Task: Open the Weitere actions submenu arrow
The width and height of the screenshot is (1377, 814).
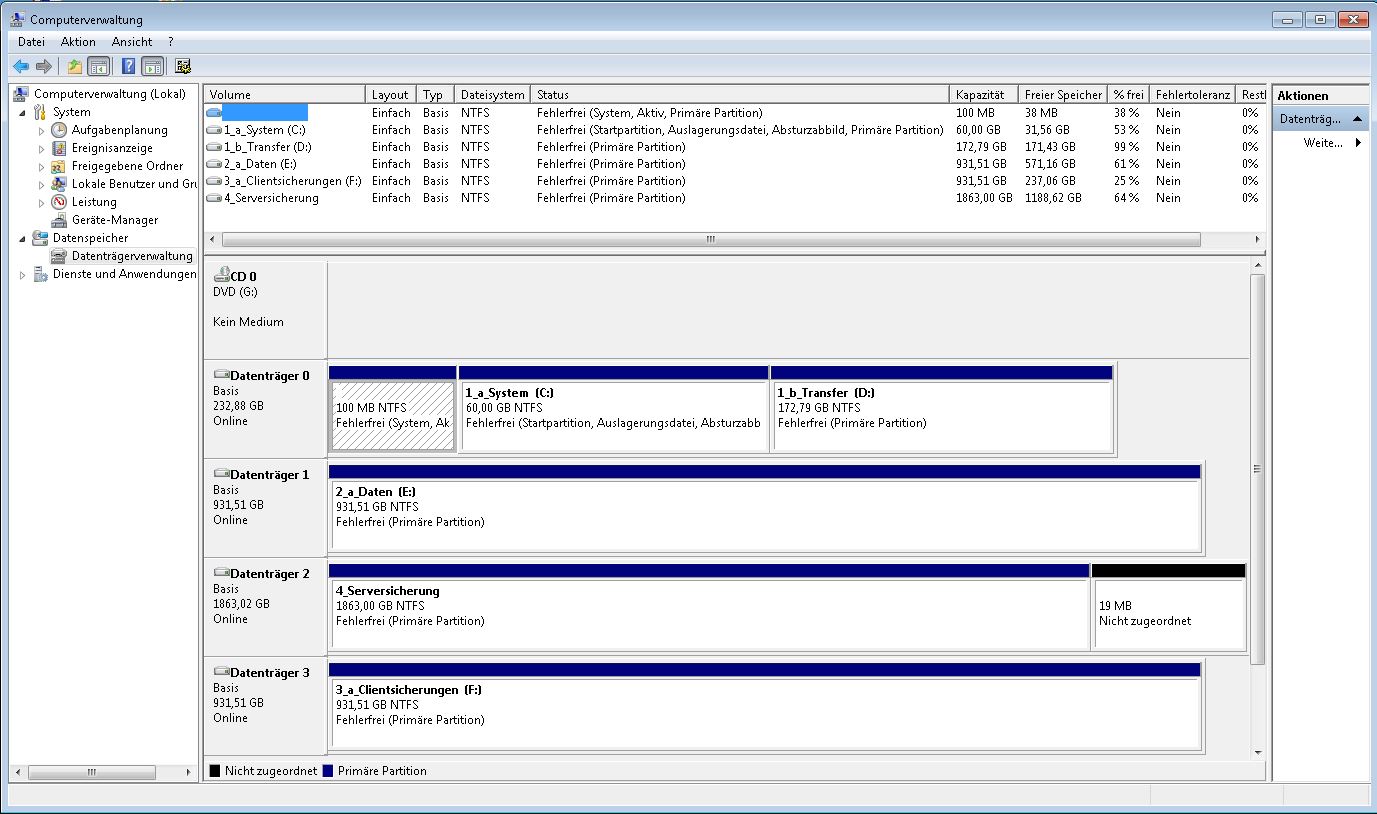Action: pos(1358,143)
